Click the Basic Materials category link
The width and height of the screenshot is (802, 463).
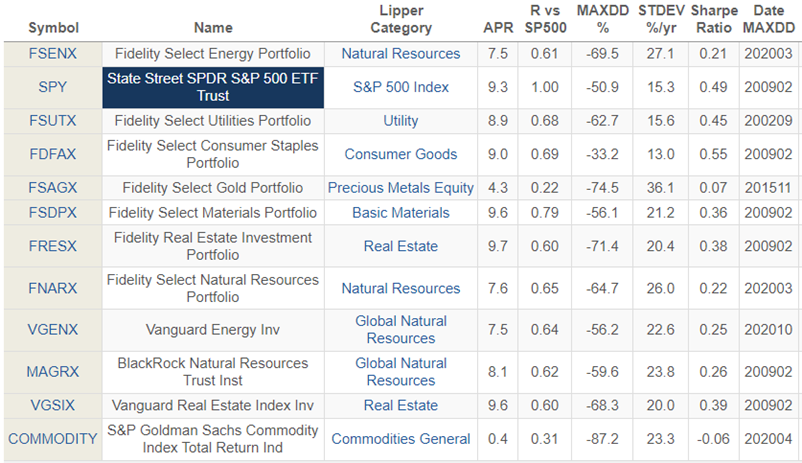coord(400,213)
